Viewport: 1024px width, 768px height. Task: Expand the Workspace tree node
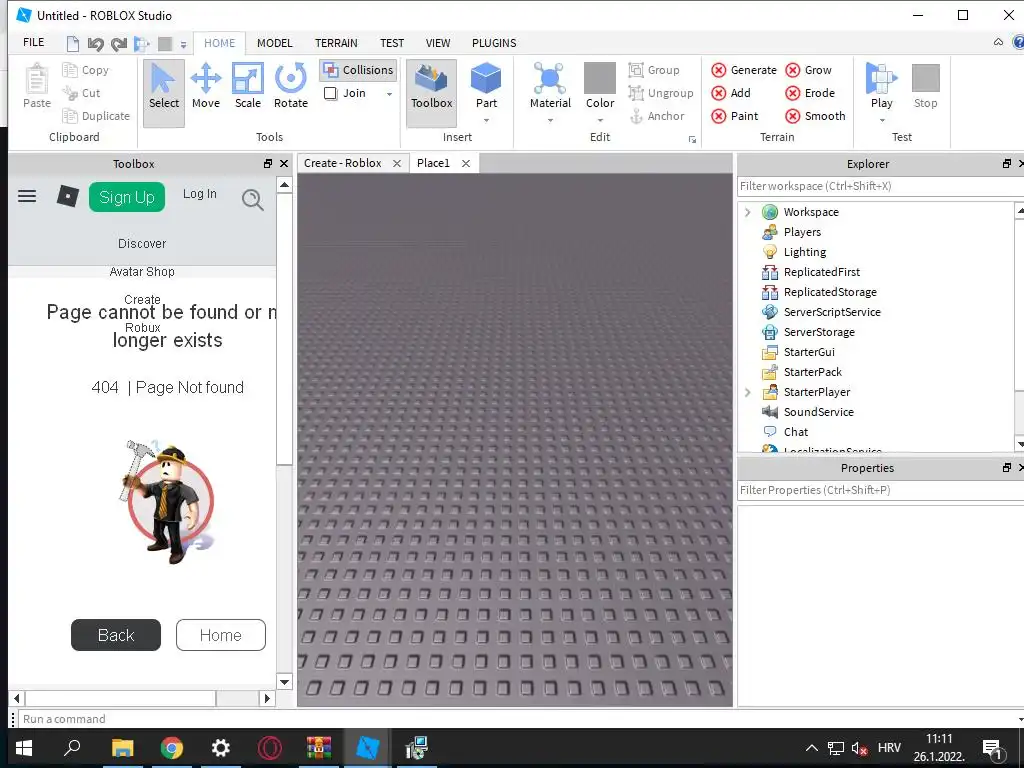point(748,212)
